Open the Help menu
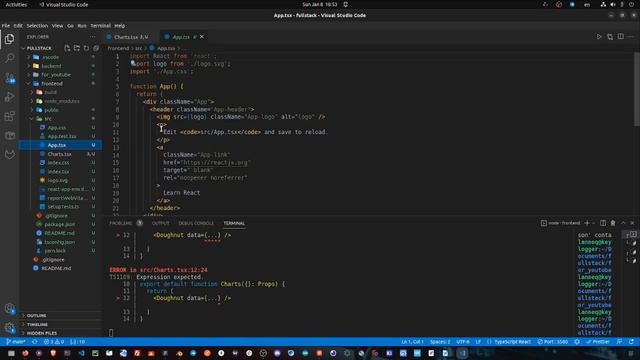 coord(120,25)
